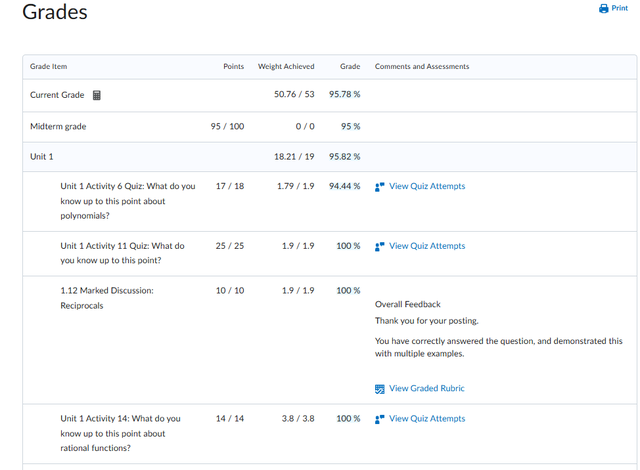Image resolution: width=640 pixels, height=470 pixels.
Task: Click 'Thank you for your posting.' feedback
Action: coord(427,321)
